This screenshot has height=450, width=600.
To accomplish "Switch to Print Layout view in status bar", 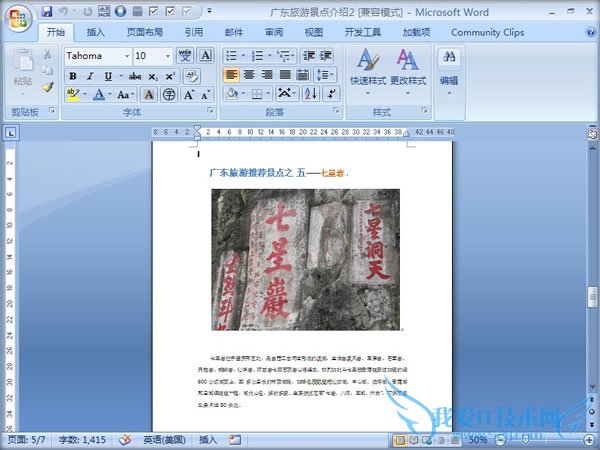I will [400, 440].
